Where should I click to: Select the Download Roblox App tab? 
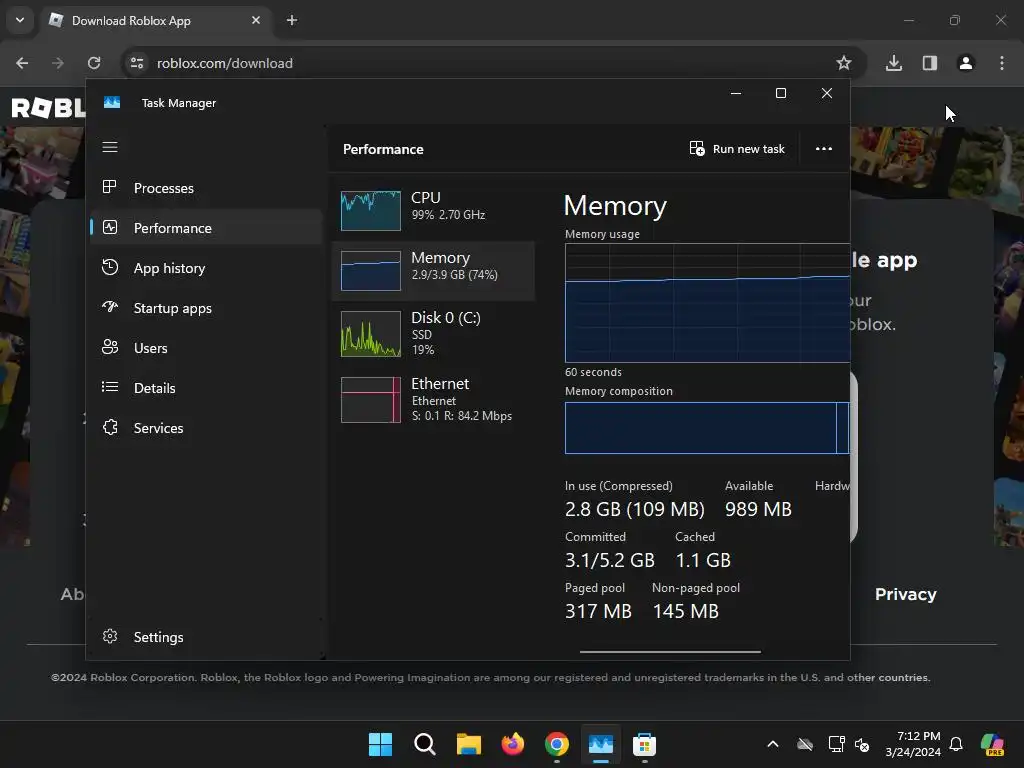click(x=156, y=21)
